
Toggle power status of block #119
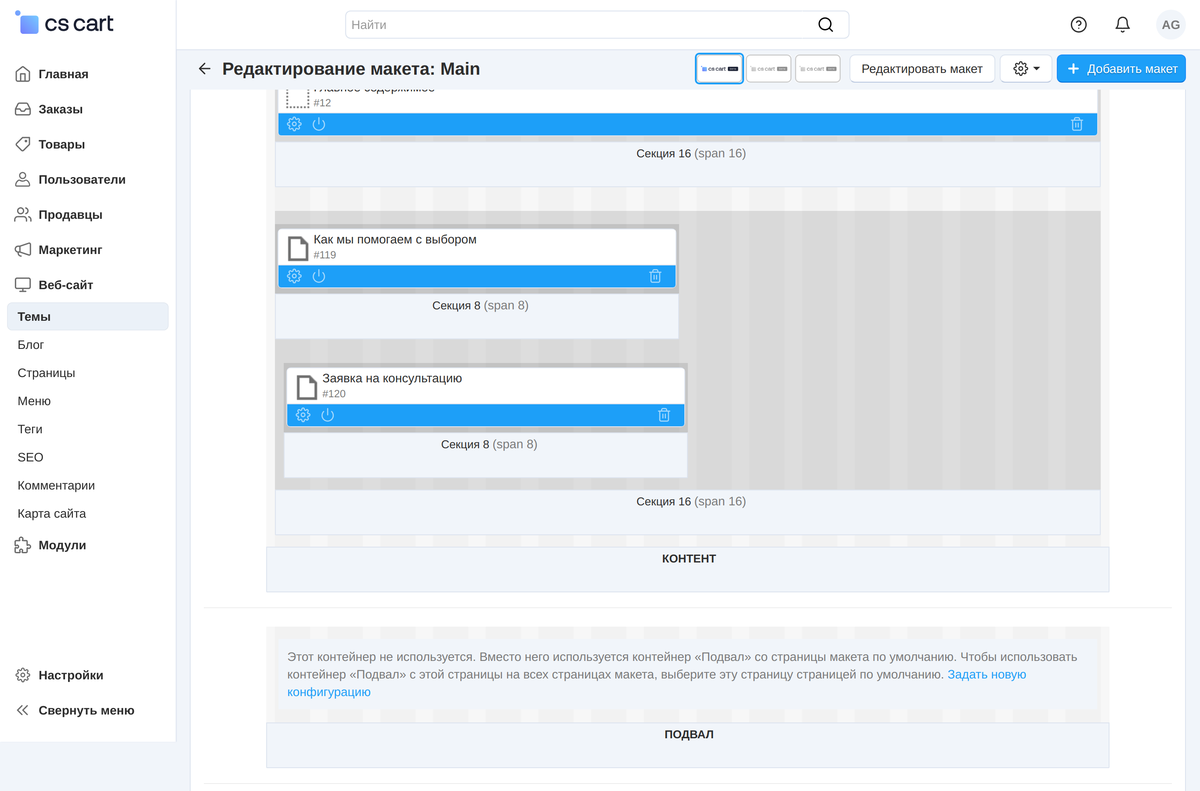[x=319, y=276]
